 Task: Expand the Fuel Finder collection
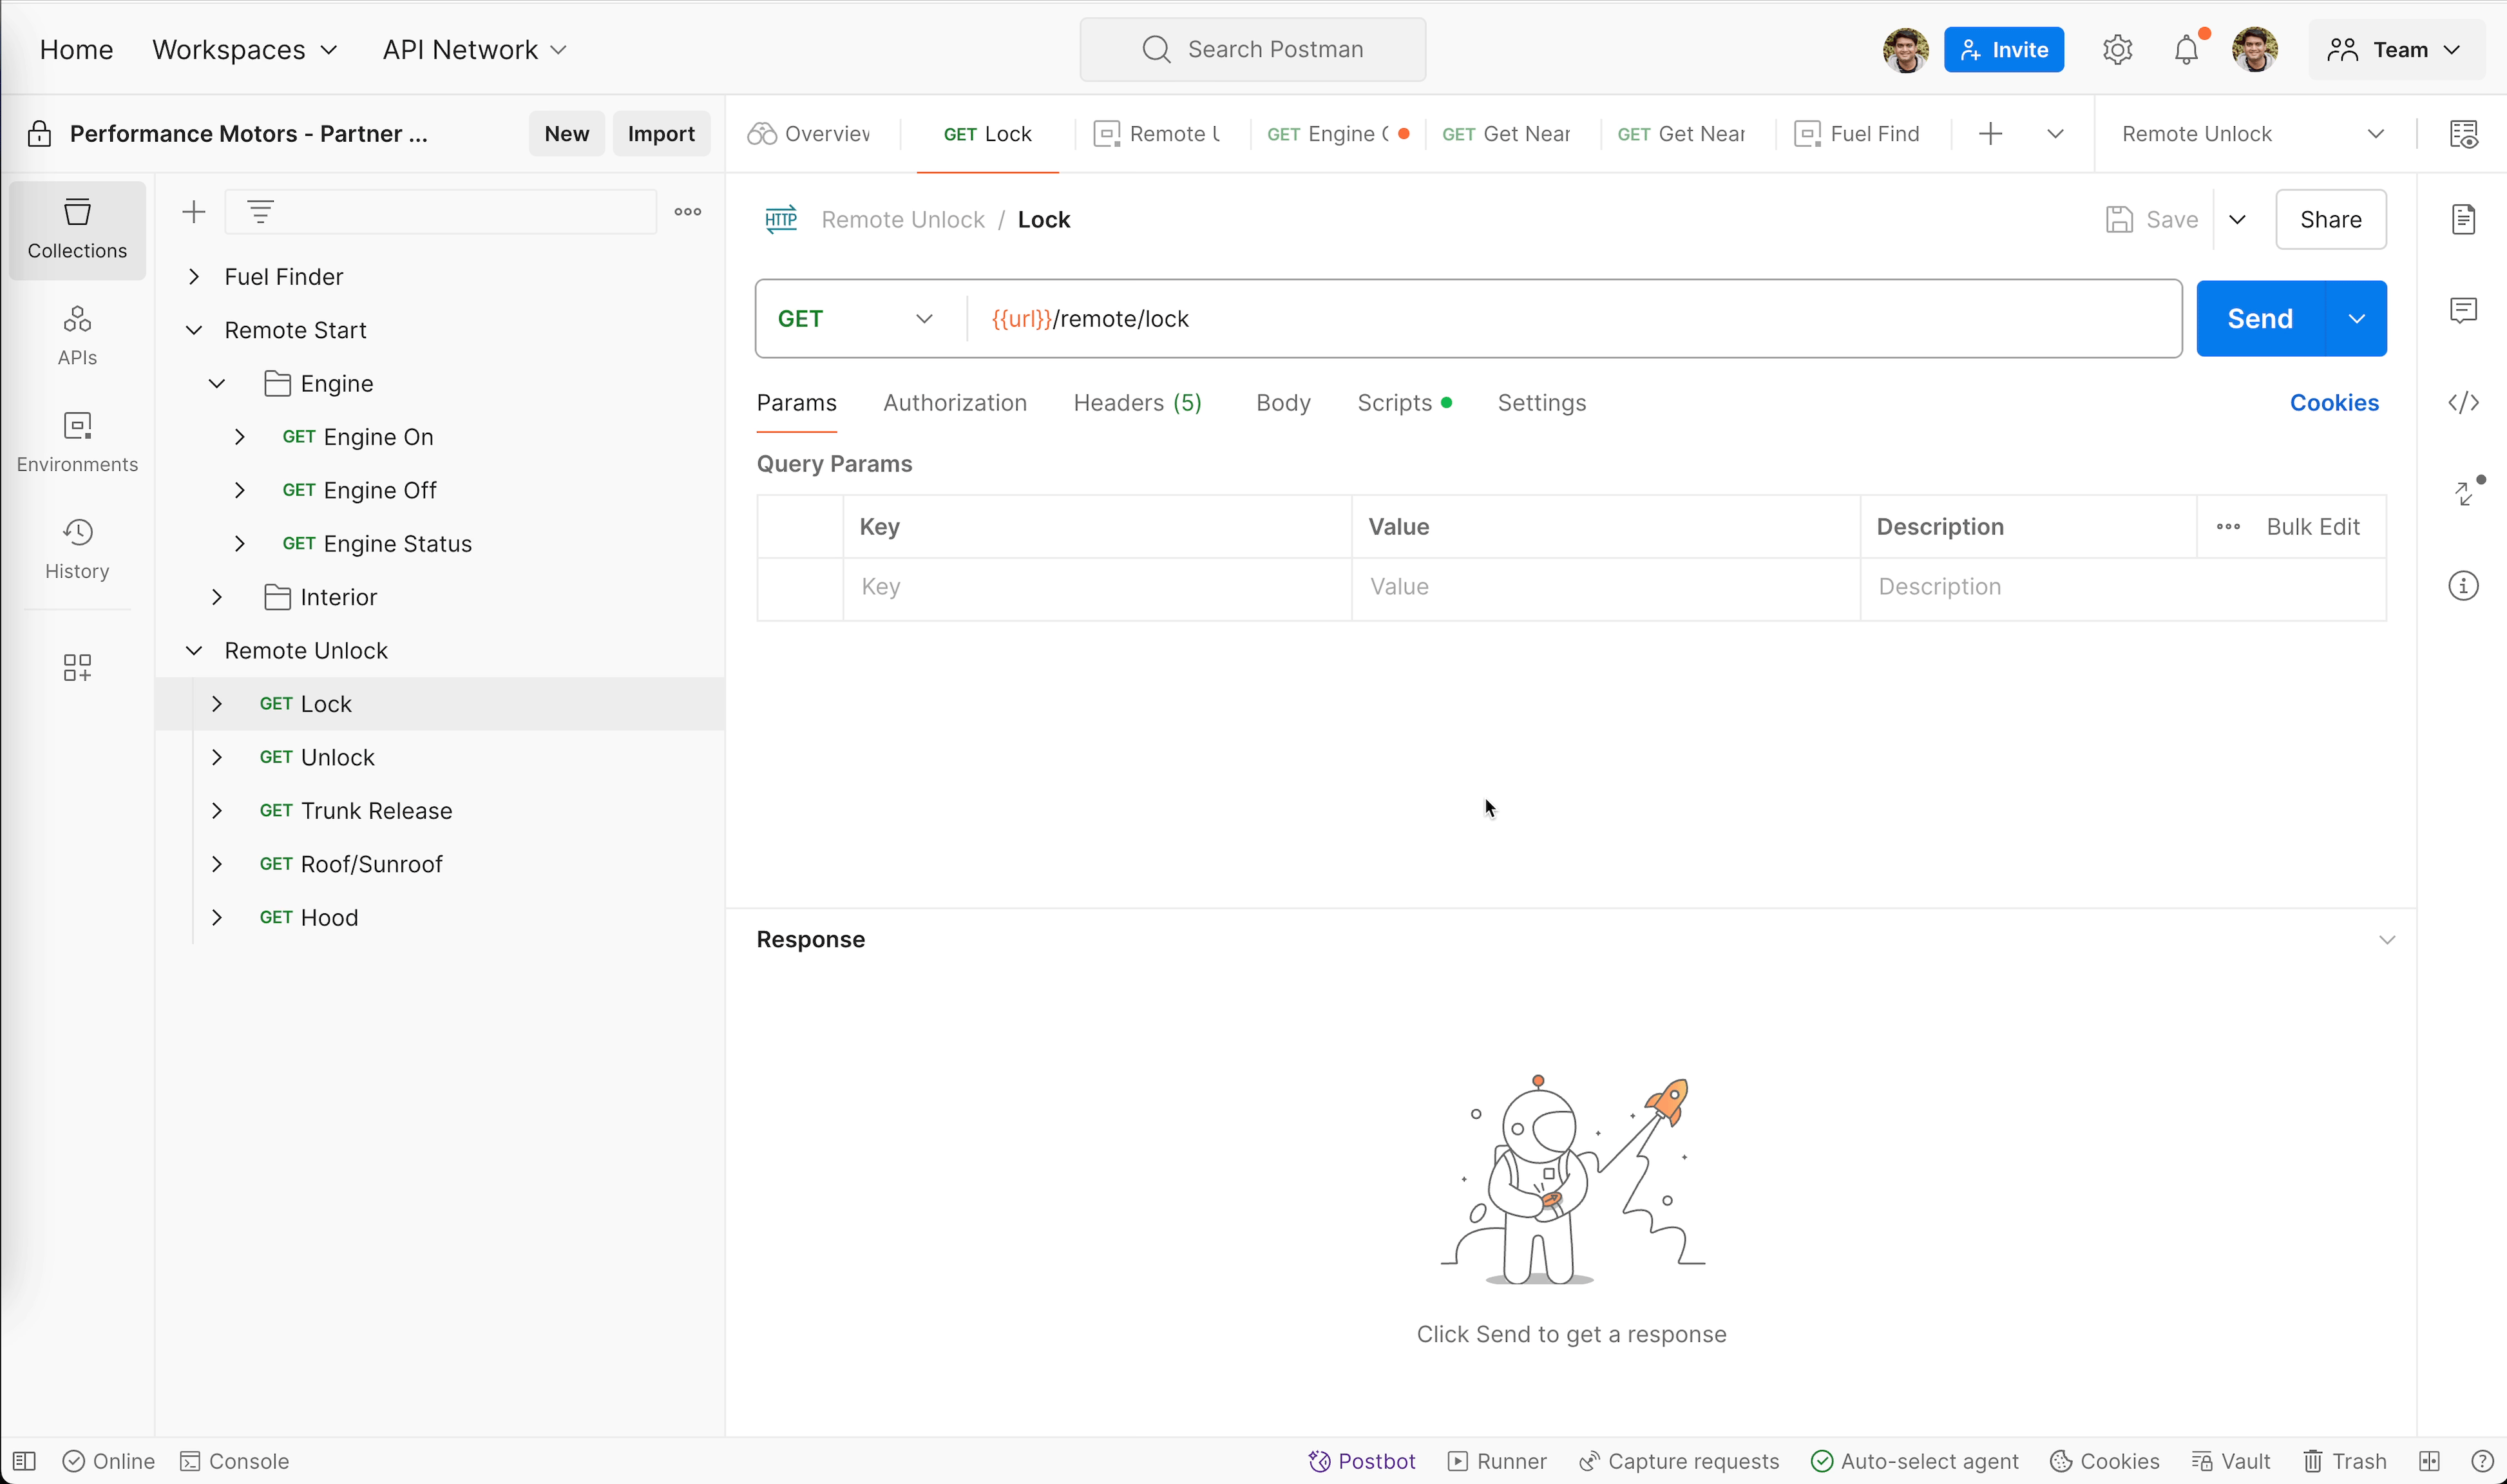[x=194, y=277]
